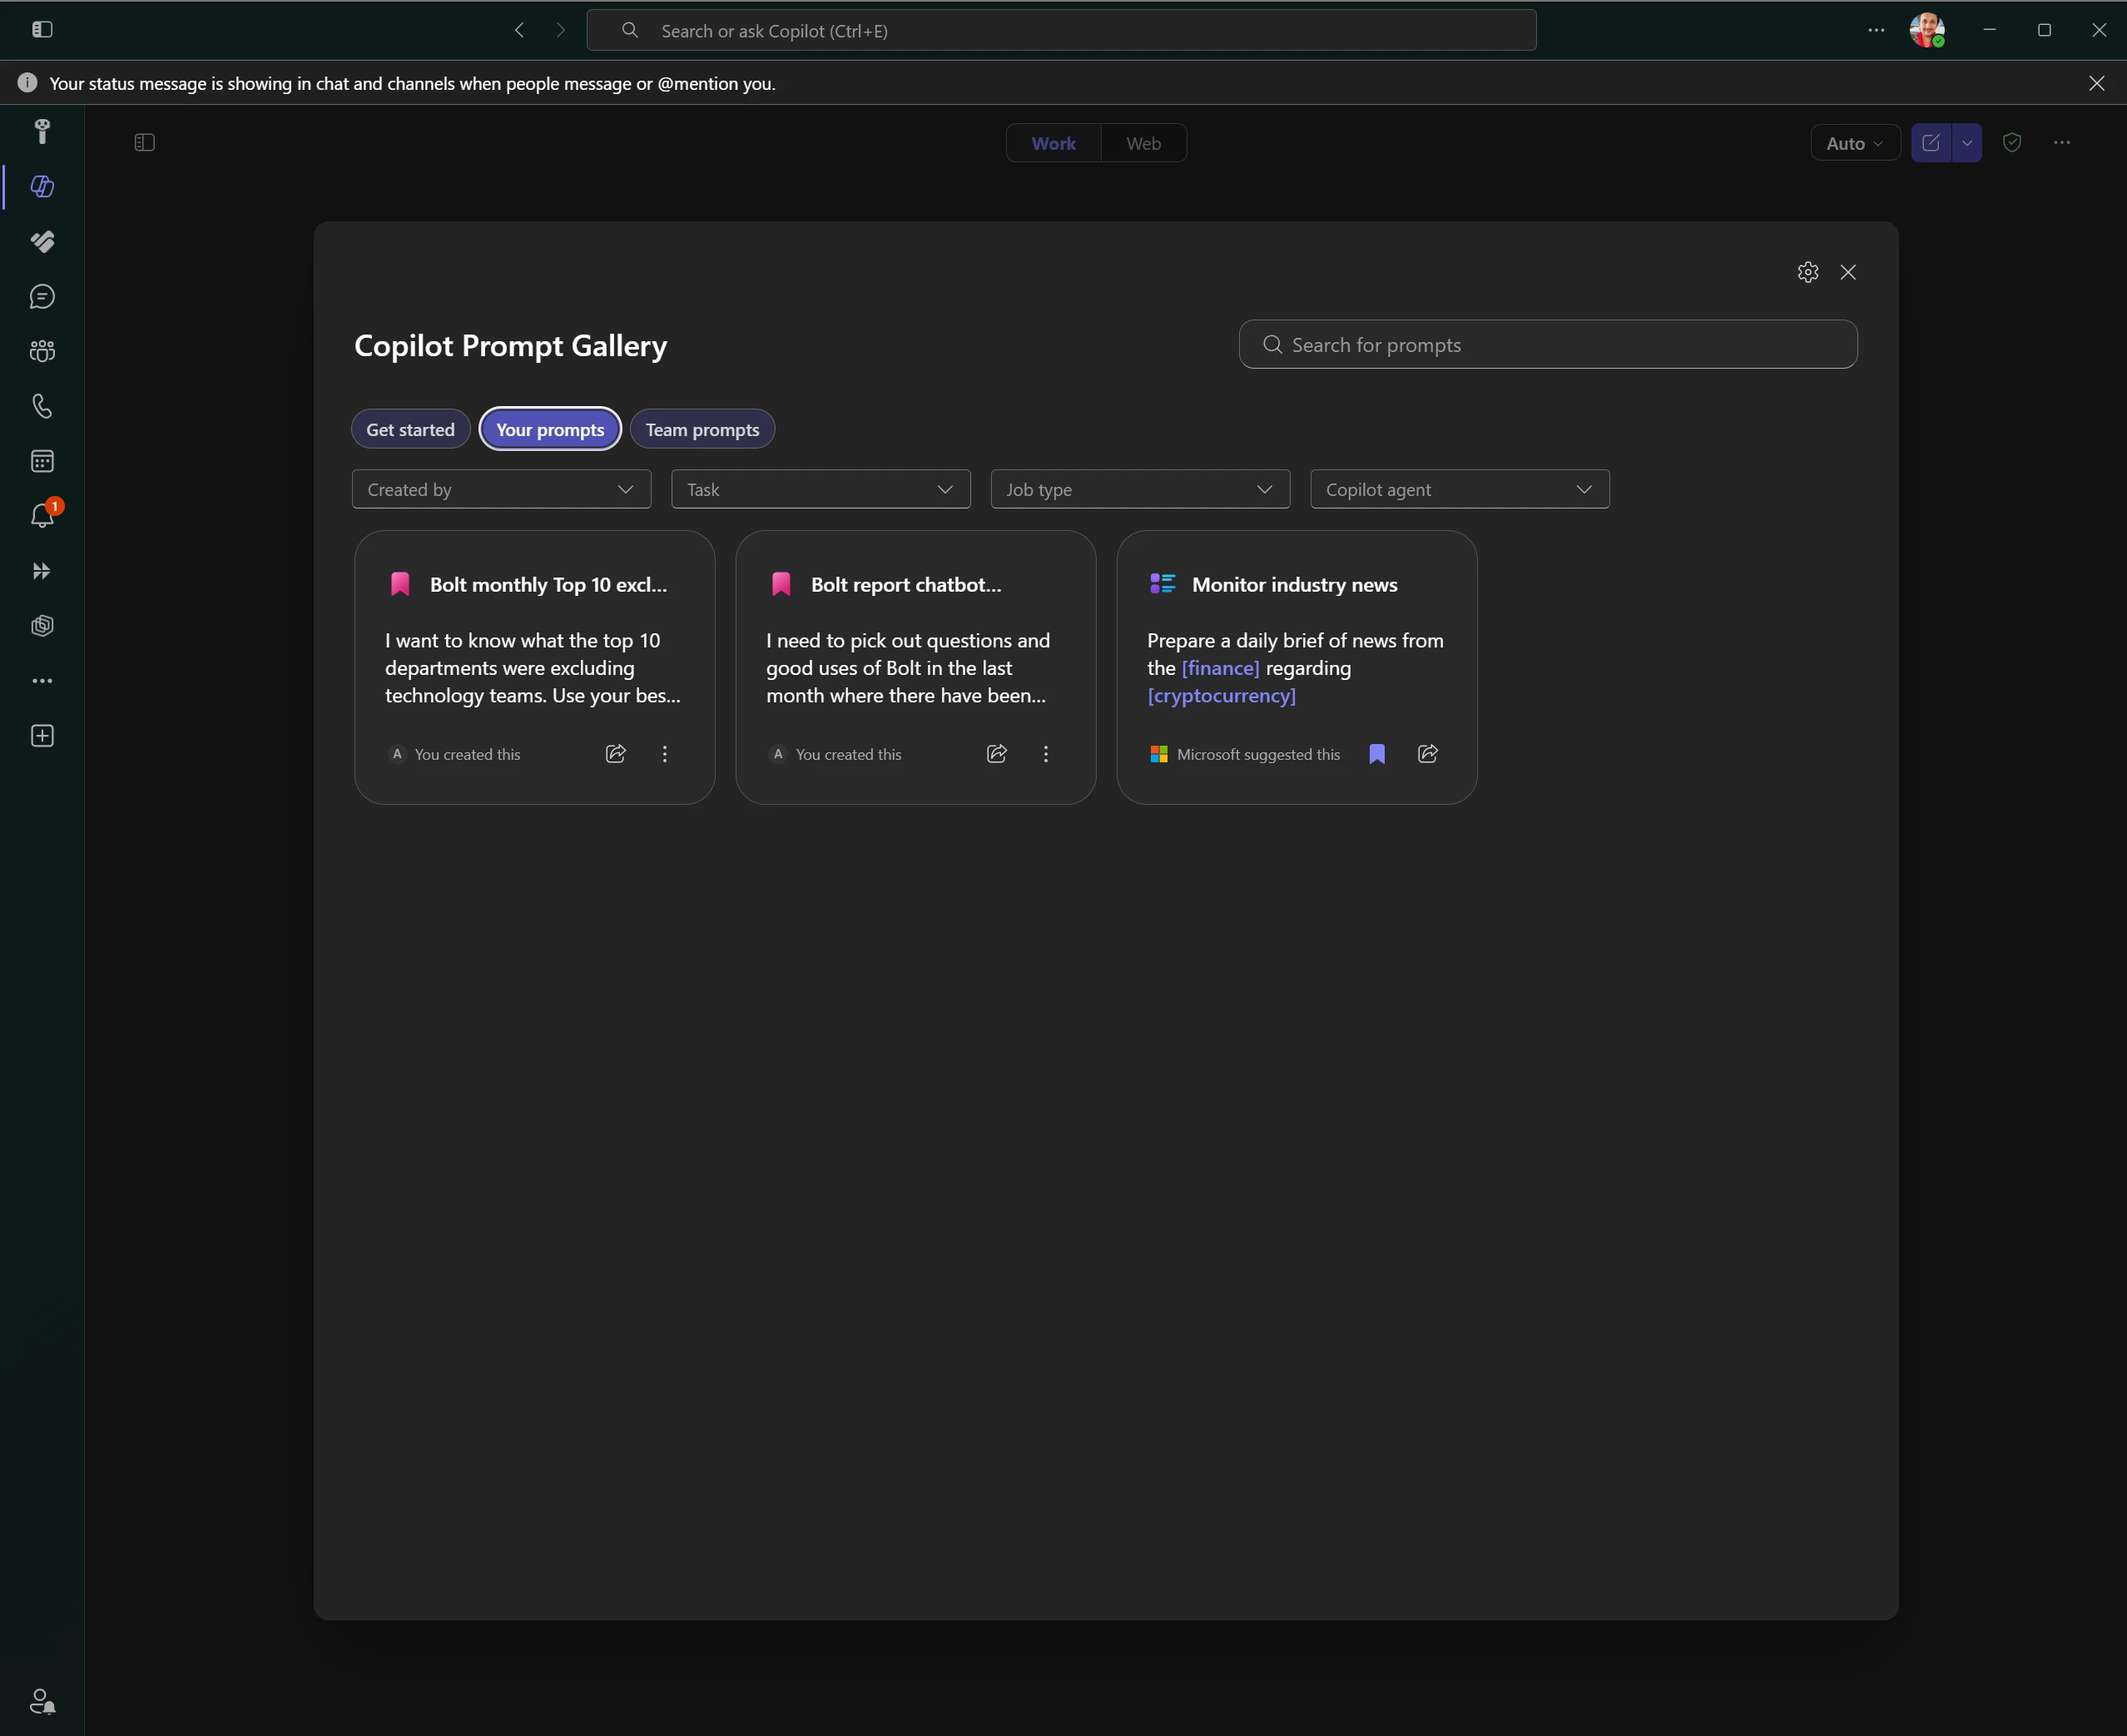
Task: Open the Calendar icon in the sidebar
Action: point(42,461)
